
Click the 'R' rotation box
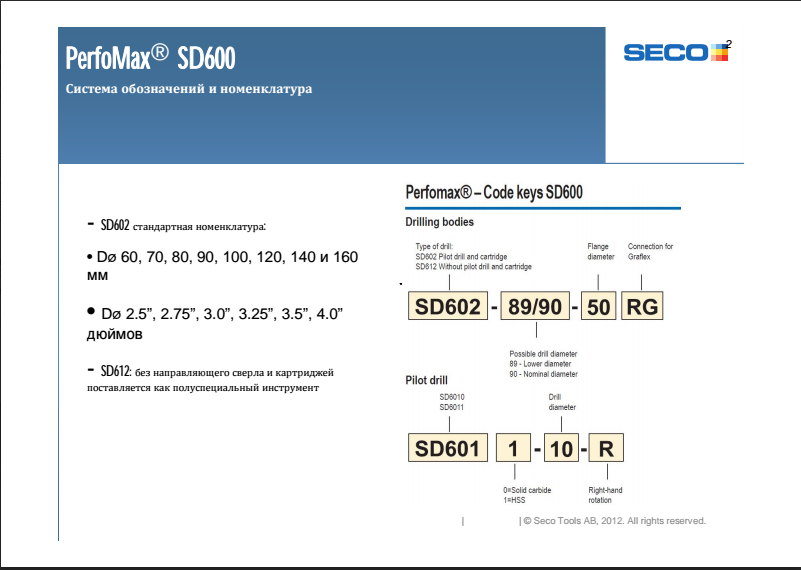coord(606,448)
